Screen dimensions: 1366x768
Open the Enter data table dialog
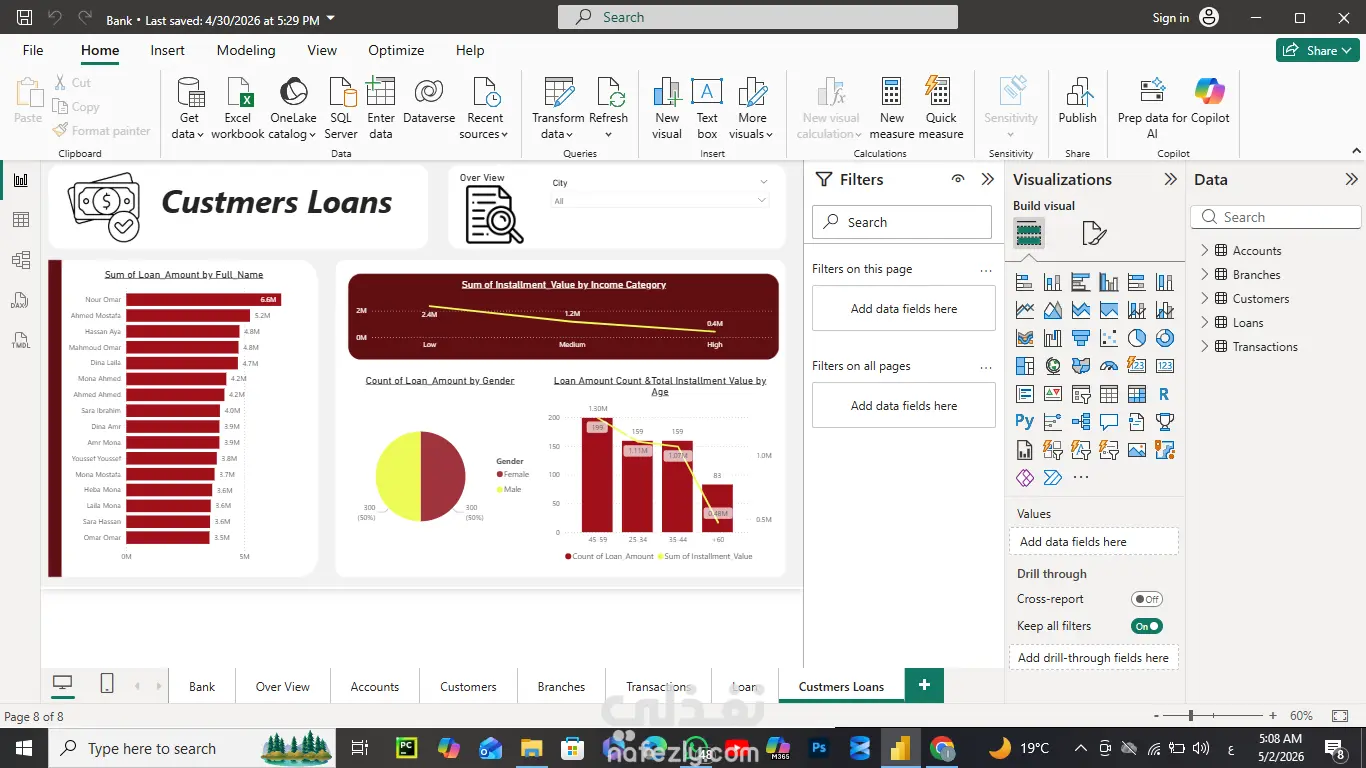381,108
